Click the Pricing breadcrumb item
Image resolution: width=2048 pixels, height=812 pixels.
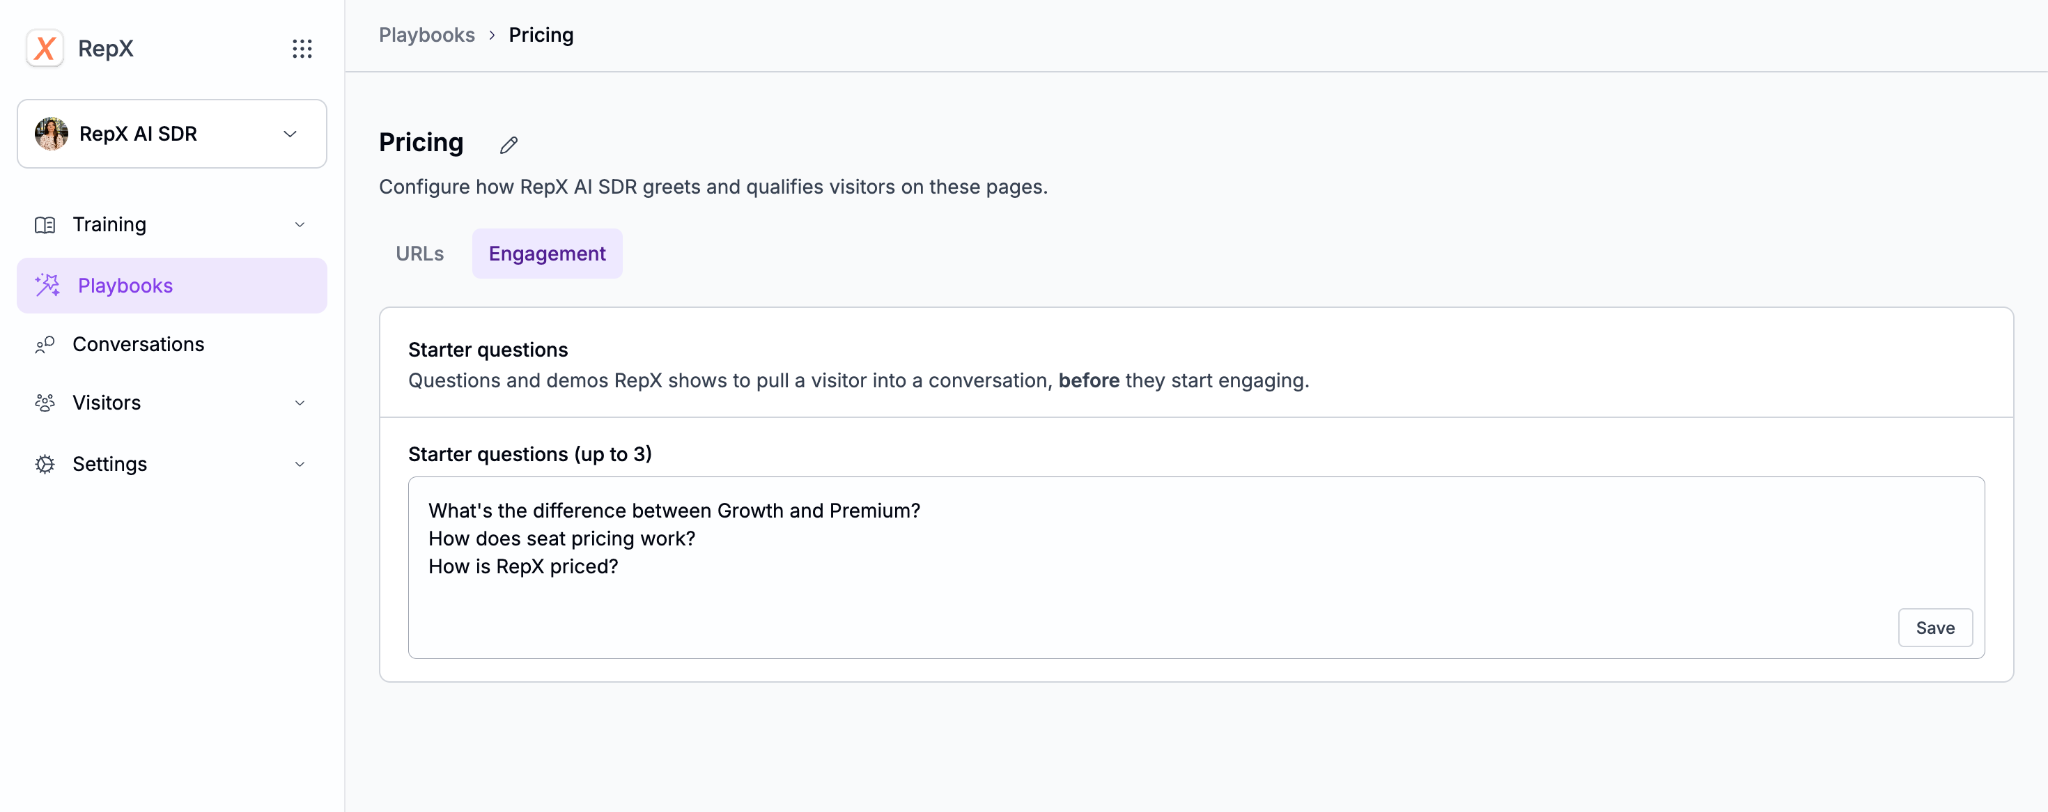click(541, 35)
